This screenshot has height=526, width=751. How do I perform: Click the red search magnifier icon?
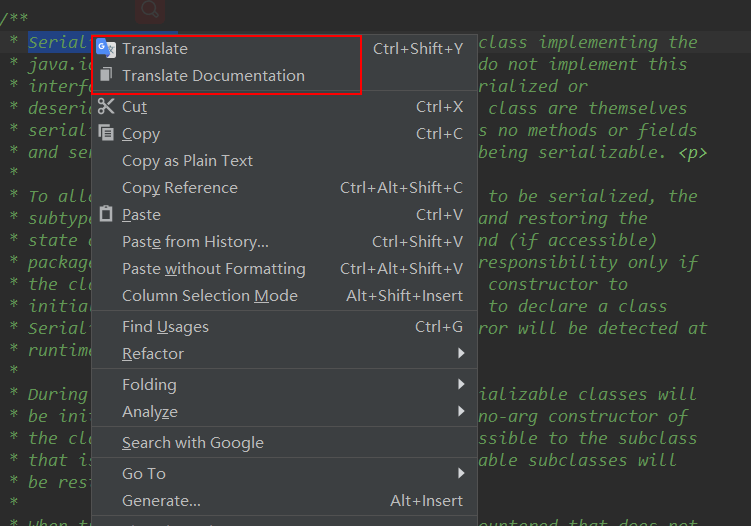pos(150,10)
